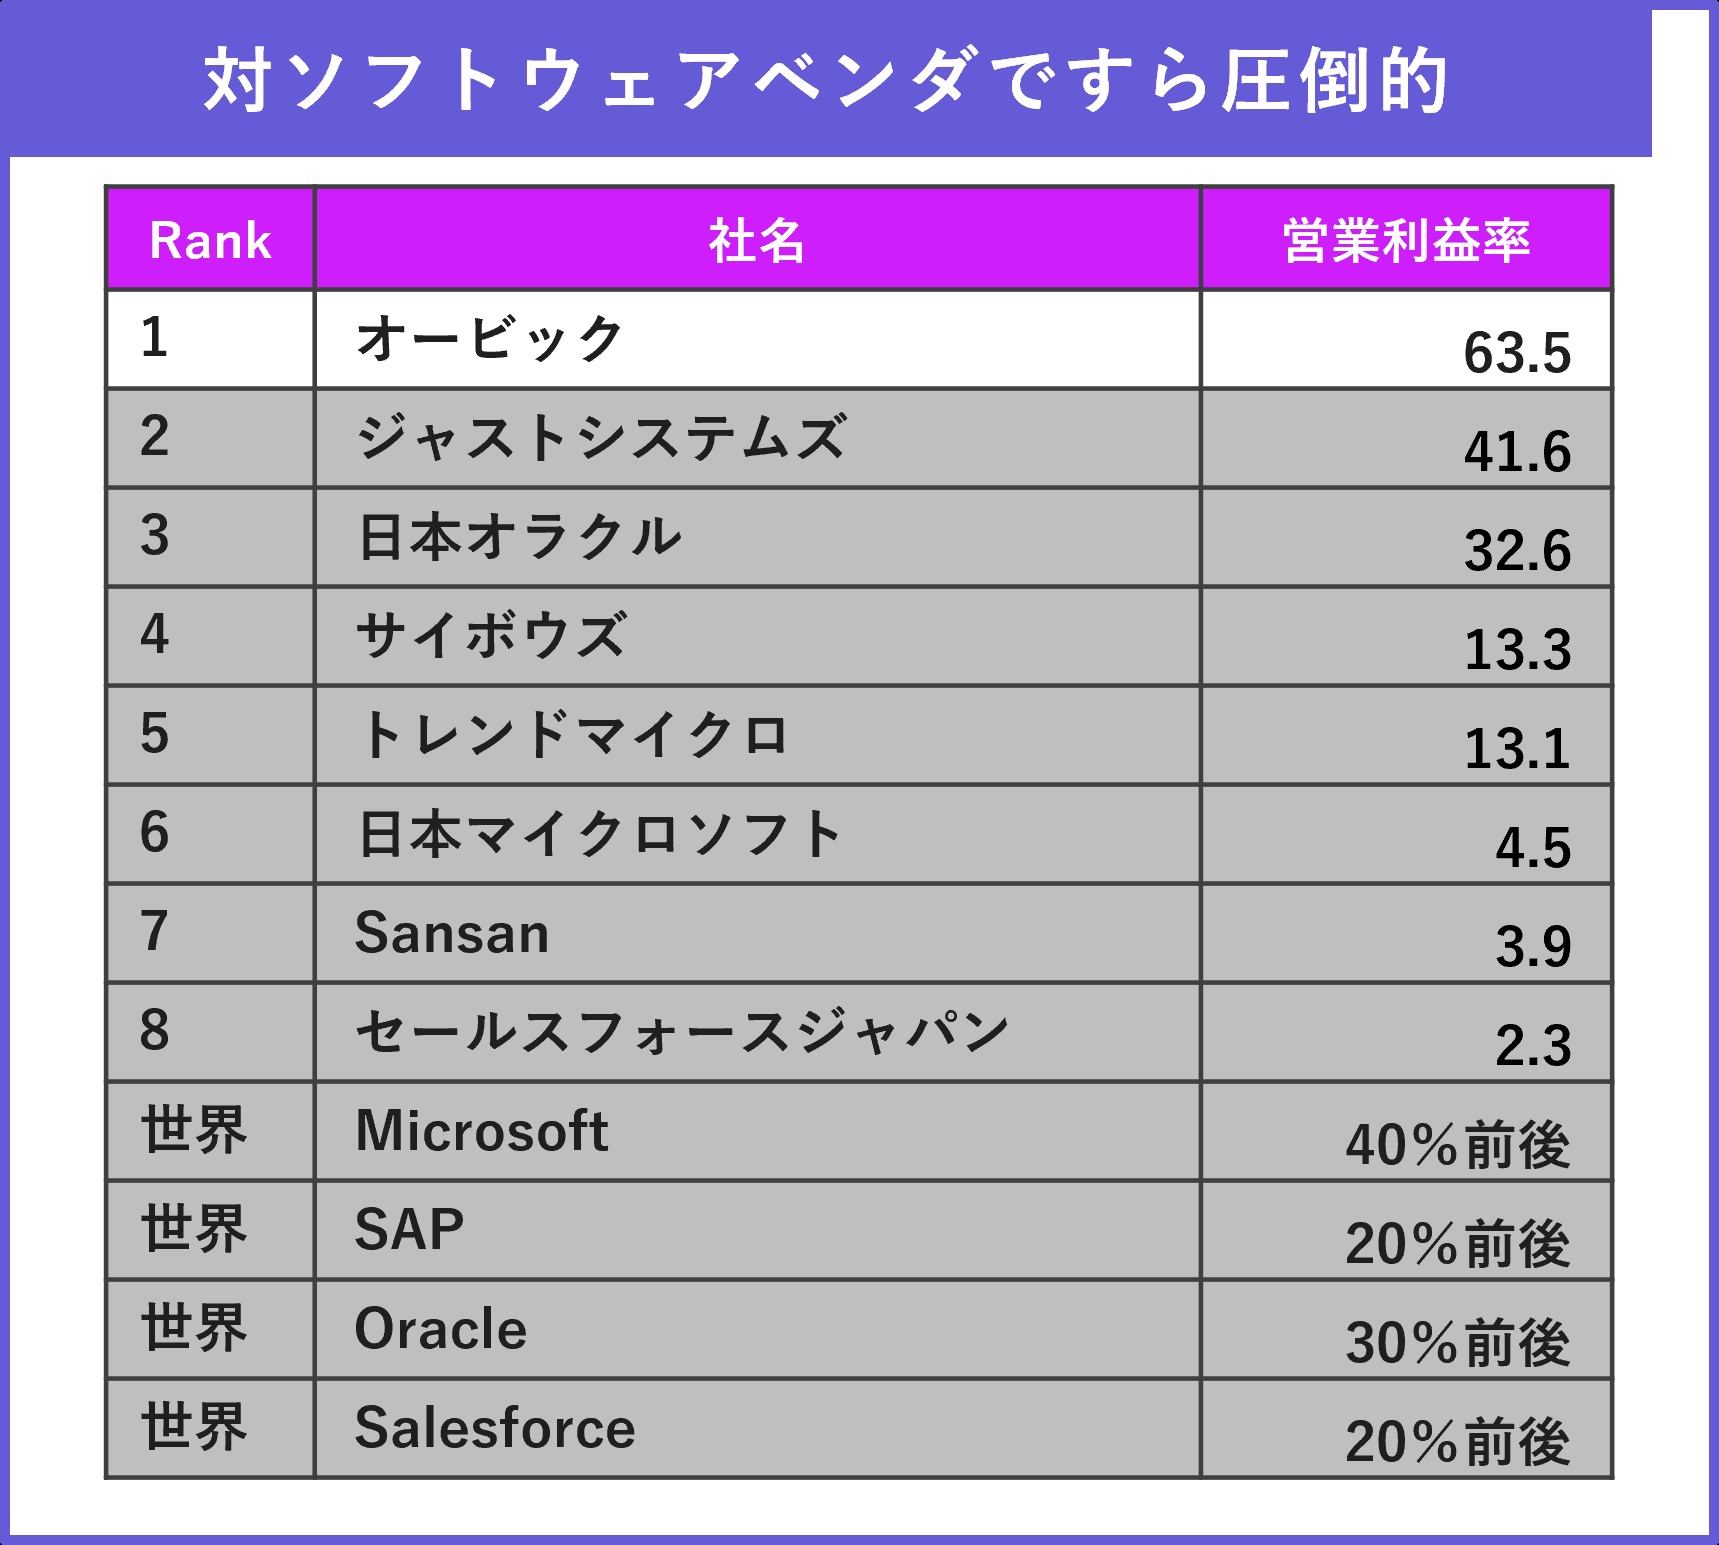
Task: Select the 2.3 margin value
Action: tap(1532, 1046)
